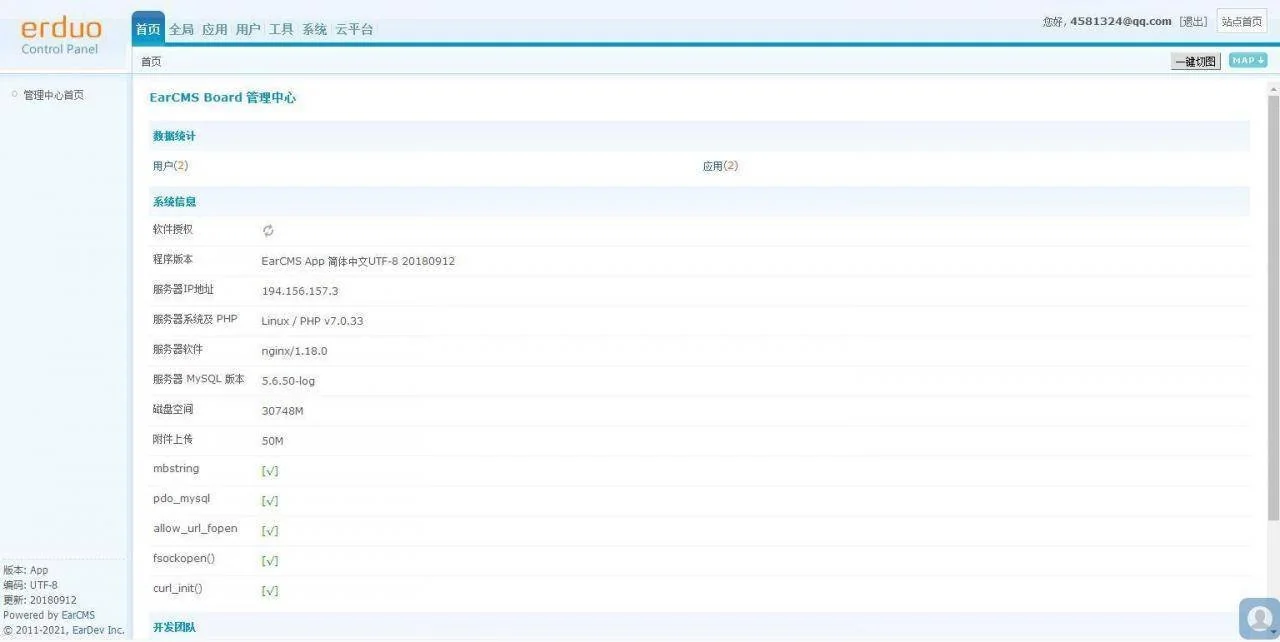Select the 用户 menu tab
This screenshot has width=1280, height=642.
point(248,30)
